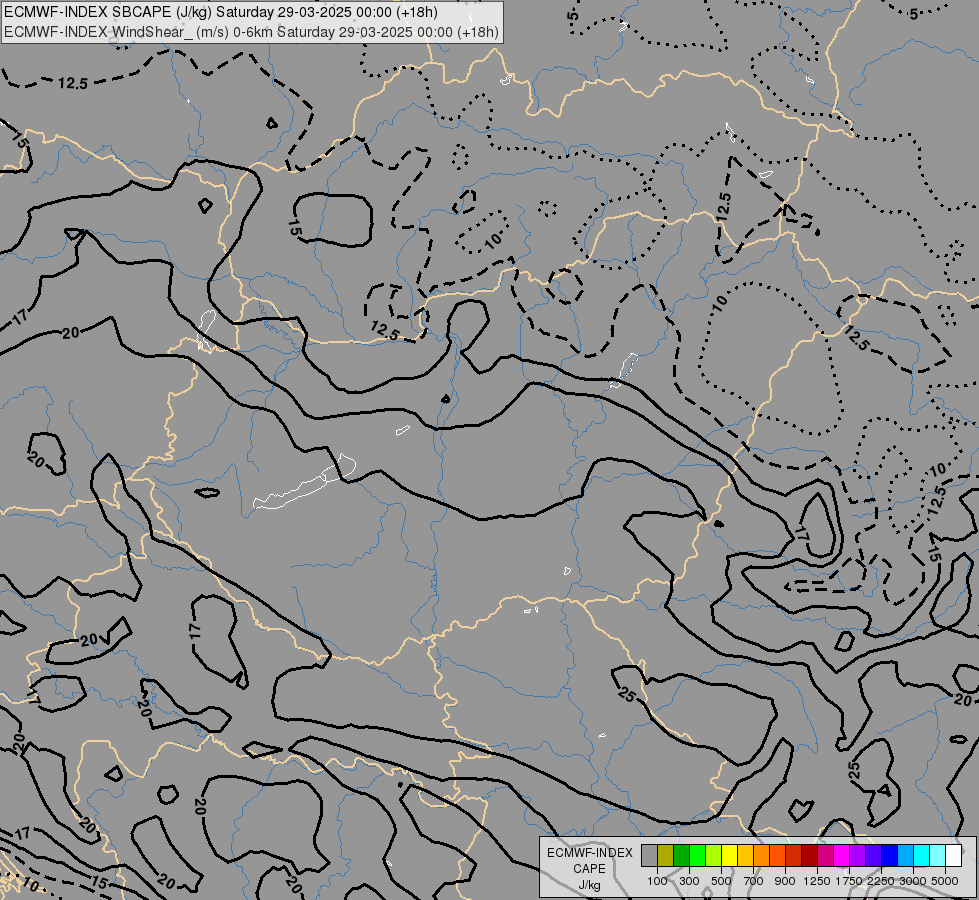Click the ECMWF-INDEX SBCAPE title line

[x=220, y=12]
